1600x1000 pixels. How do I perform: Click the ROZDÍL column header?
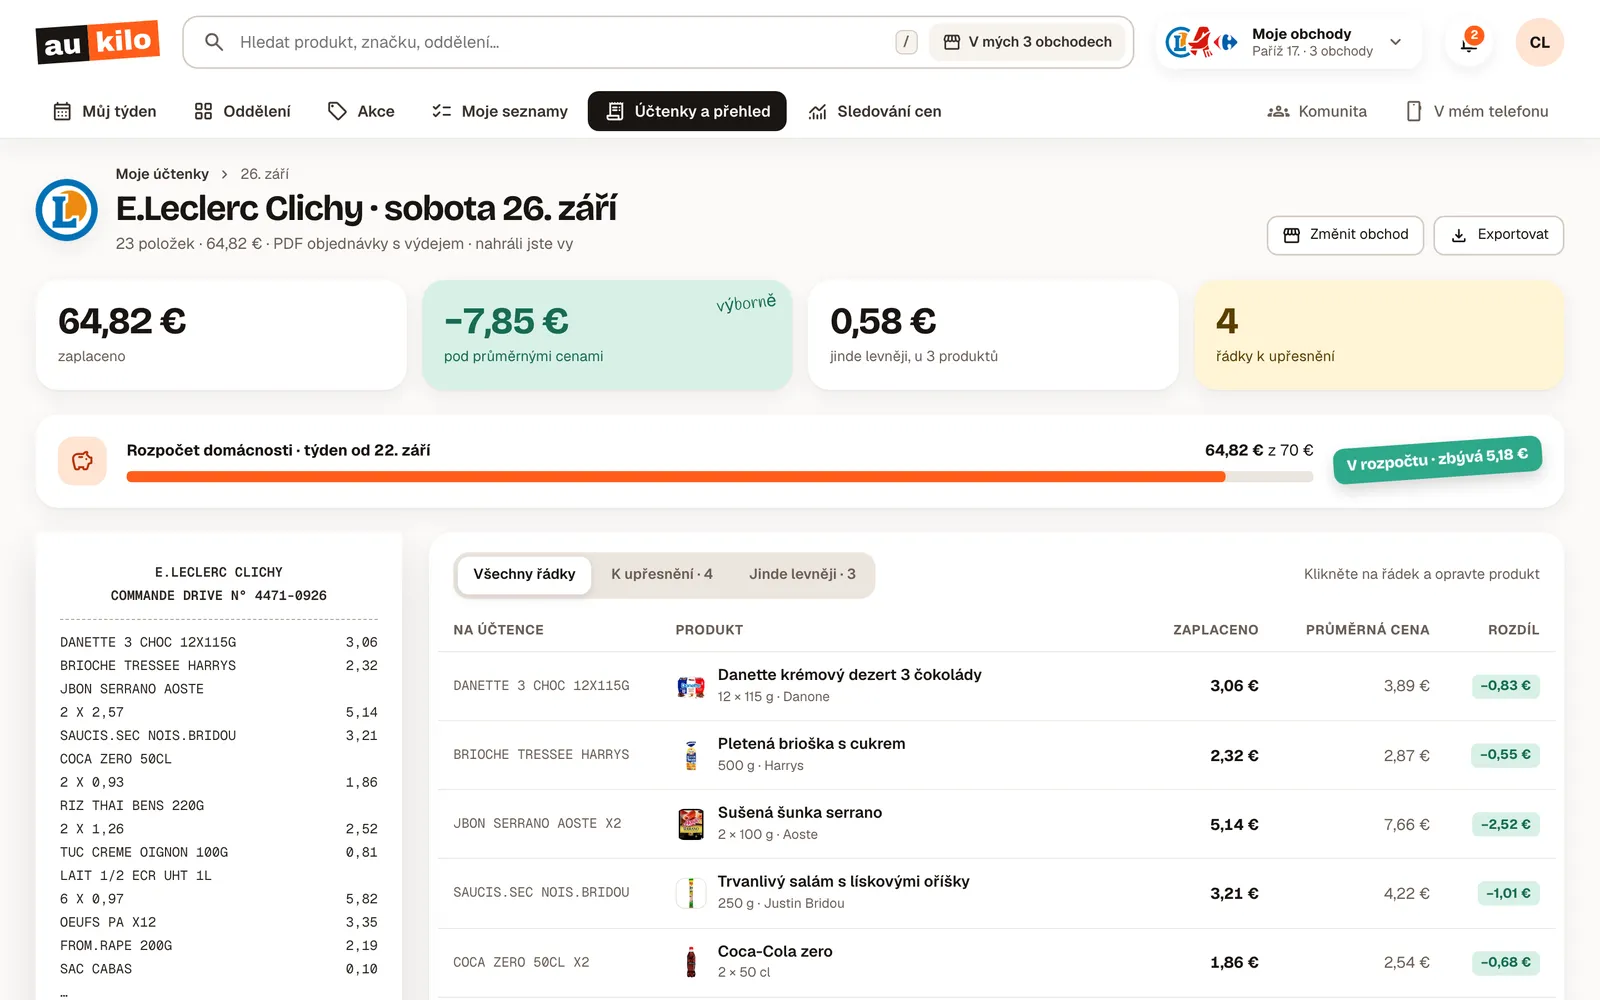1513,630
